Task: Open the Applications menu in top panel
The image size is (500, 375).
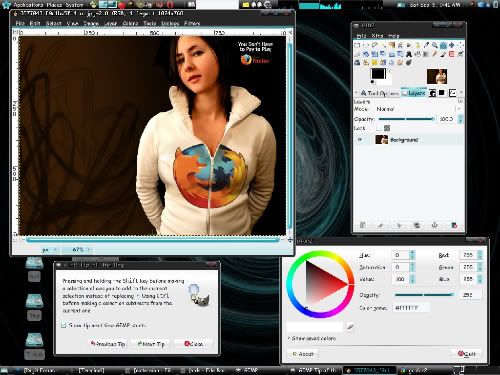Action: tap(28, 5)
